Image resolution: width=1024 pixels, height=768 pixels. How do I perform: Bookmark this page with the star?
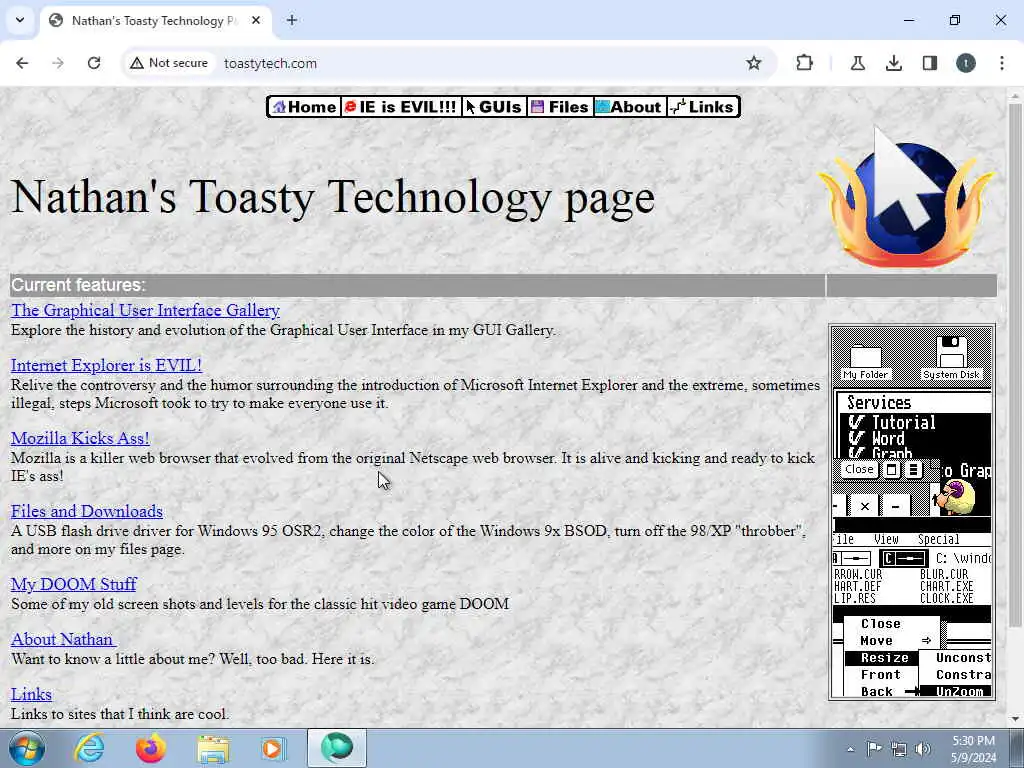coord(754,63)
